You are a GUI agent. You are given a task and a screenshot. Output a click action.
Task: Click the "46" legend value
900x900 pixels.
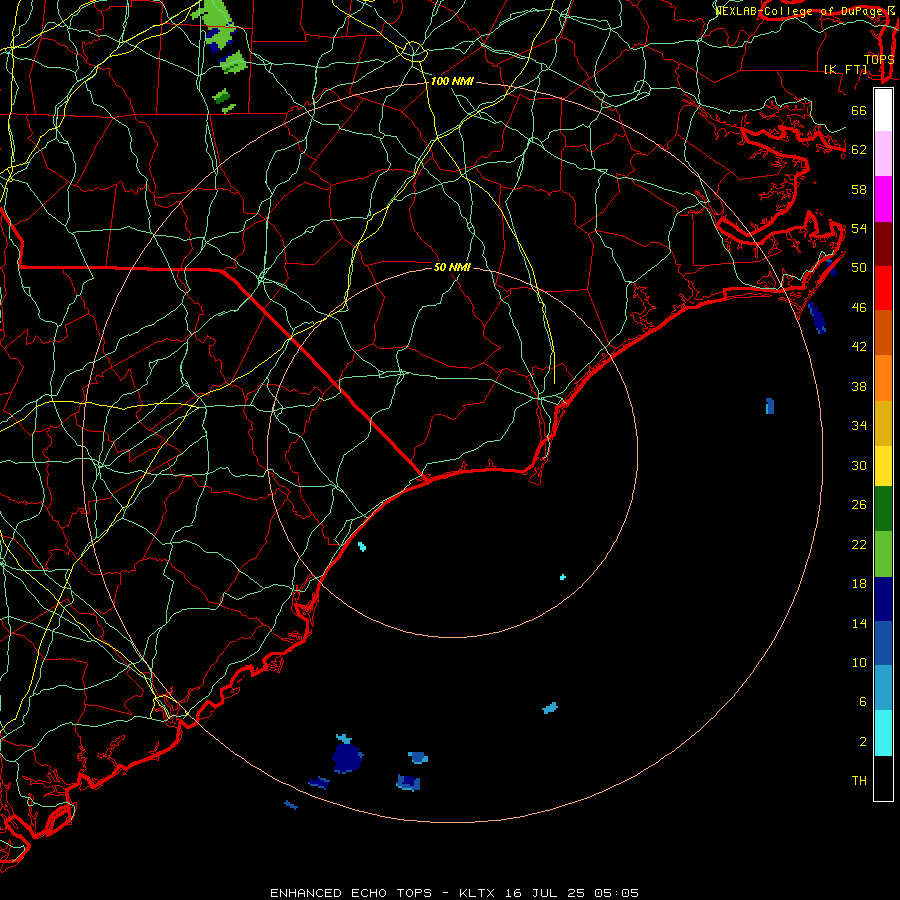tap(859, 308)
